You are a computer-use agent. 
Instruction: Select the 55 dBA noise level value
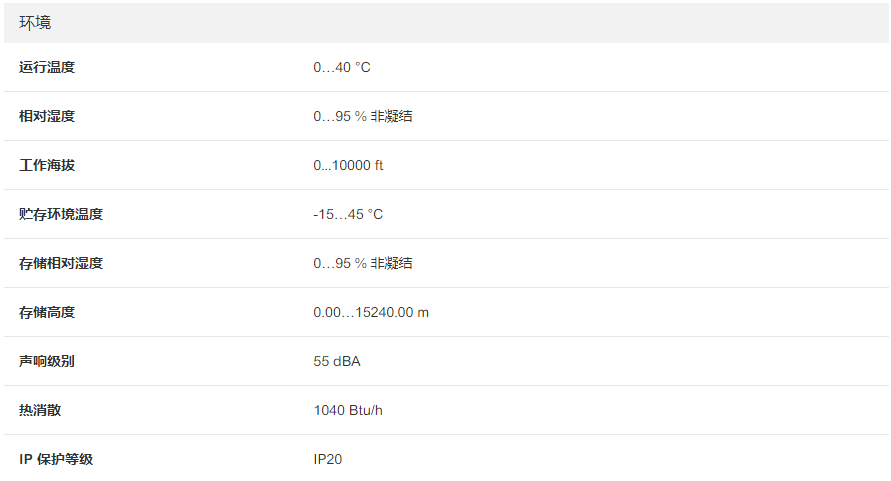pos(337,361)
